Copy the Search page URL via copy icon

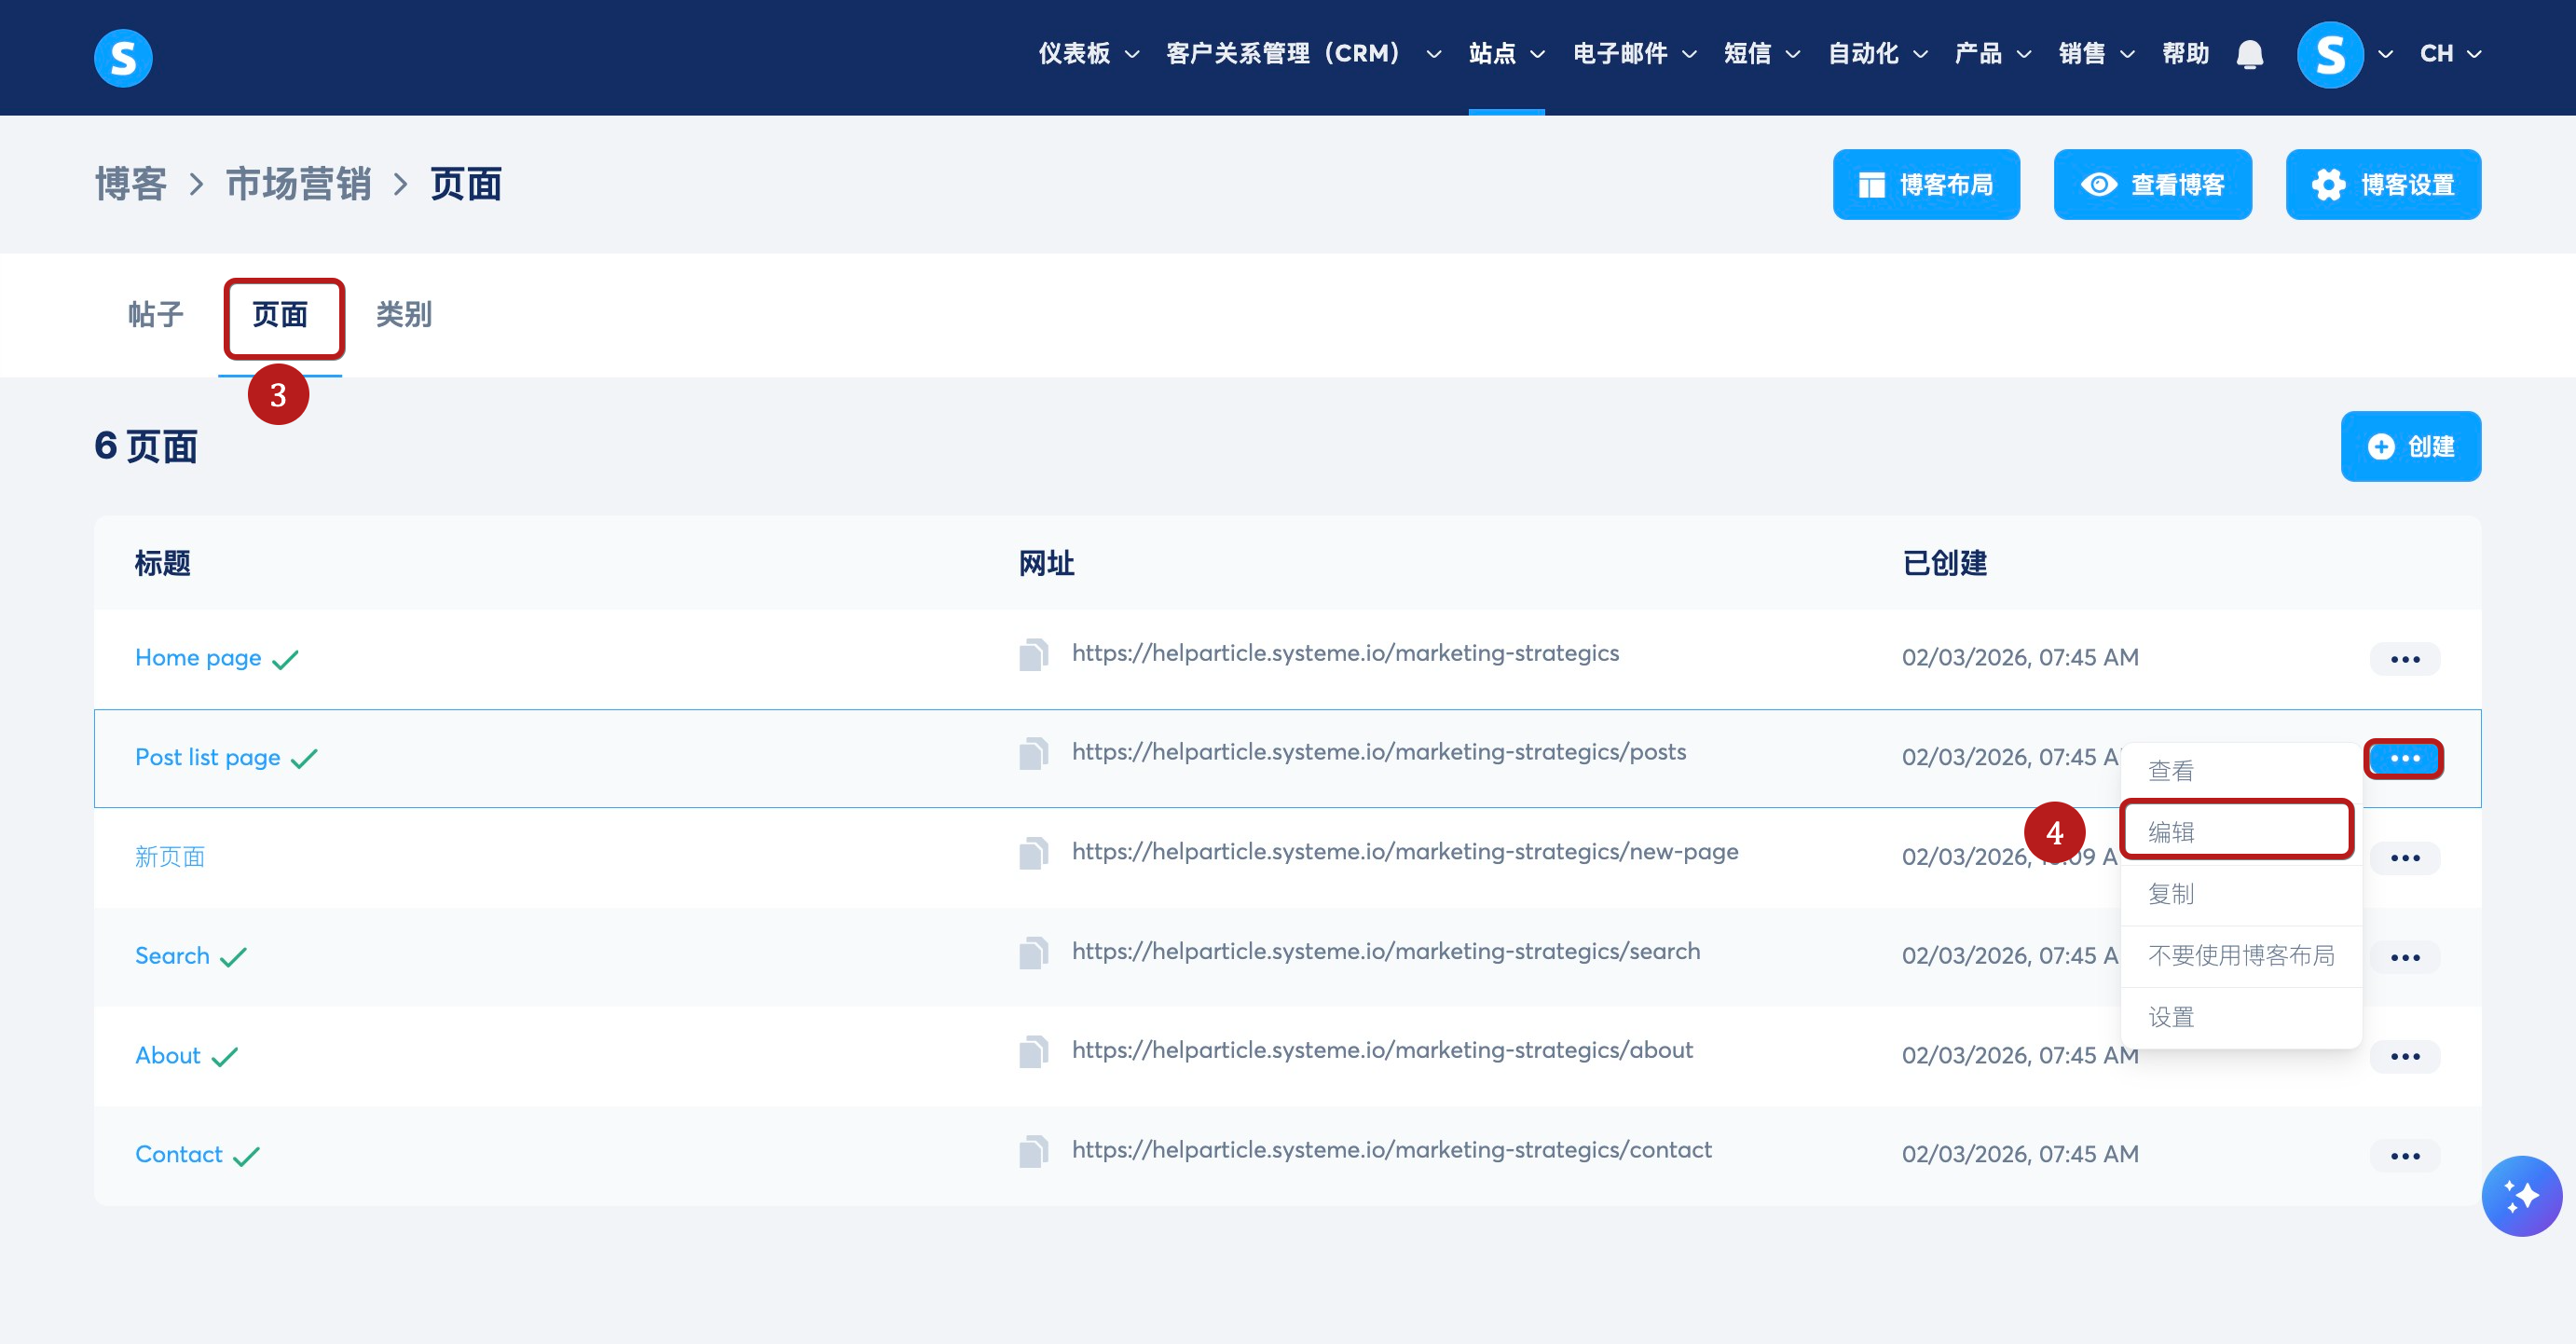click(x=1033, y=953)
